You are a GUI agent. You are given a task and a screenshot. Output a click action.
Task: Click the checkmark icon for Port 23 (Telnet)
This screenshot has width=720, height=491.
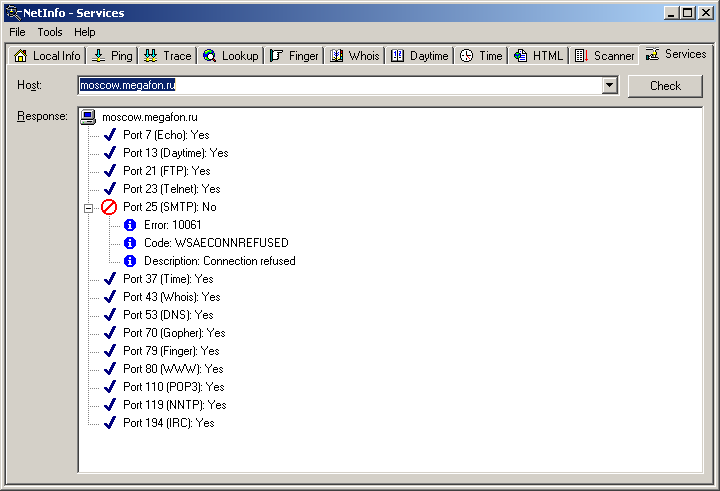click(110, 189)
